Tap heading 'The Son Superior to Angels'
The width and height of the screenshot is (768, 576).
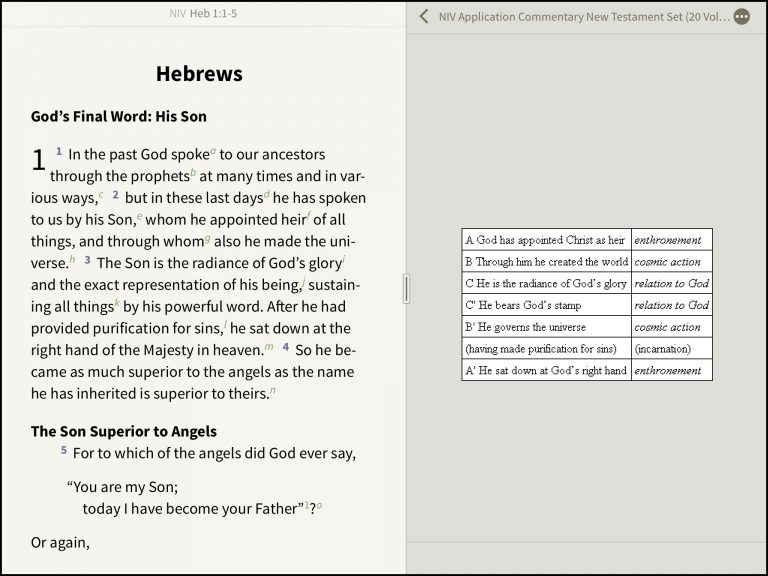click(124, 432)
